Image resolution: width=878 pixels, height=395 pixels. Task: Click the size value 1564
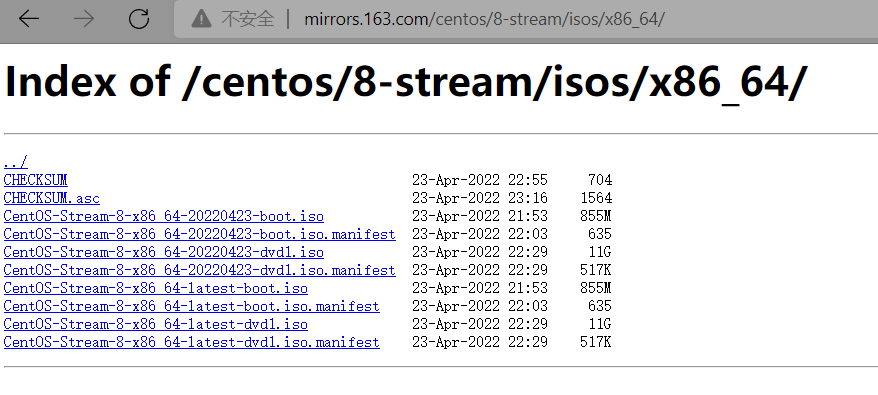click(x=596, y=198)
